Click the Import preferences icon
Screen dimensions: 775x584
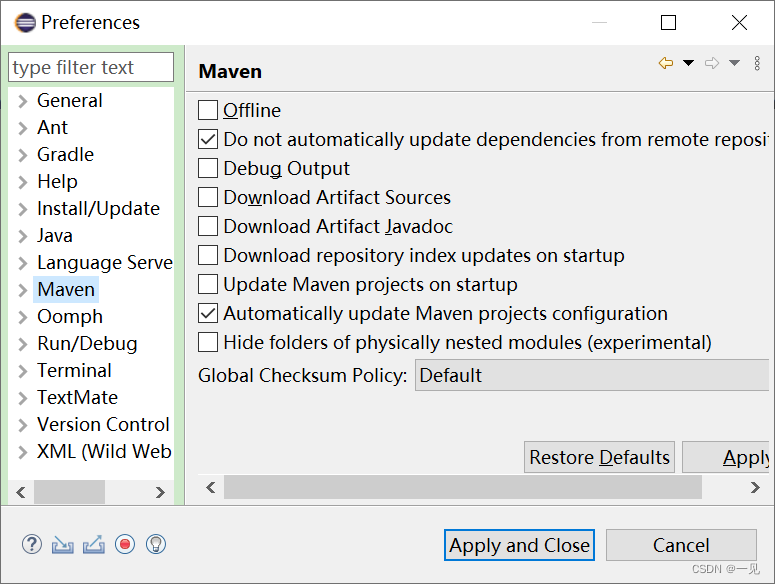[x=63, y=545]
